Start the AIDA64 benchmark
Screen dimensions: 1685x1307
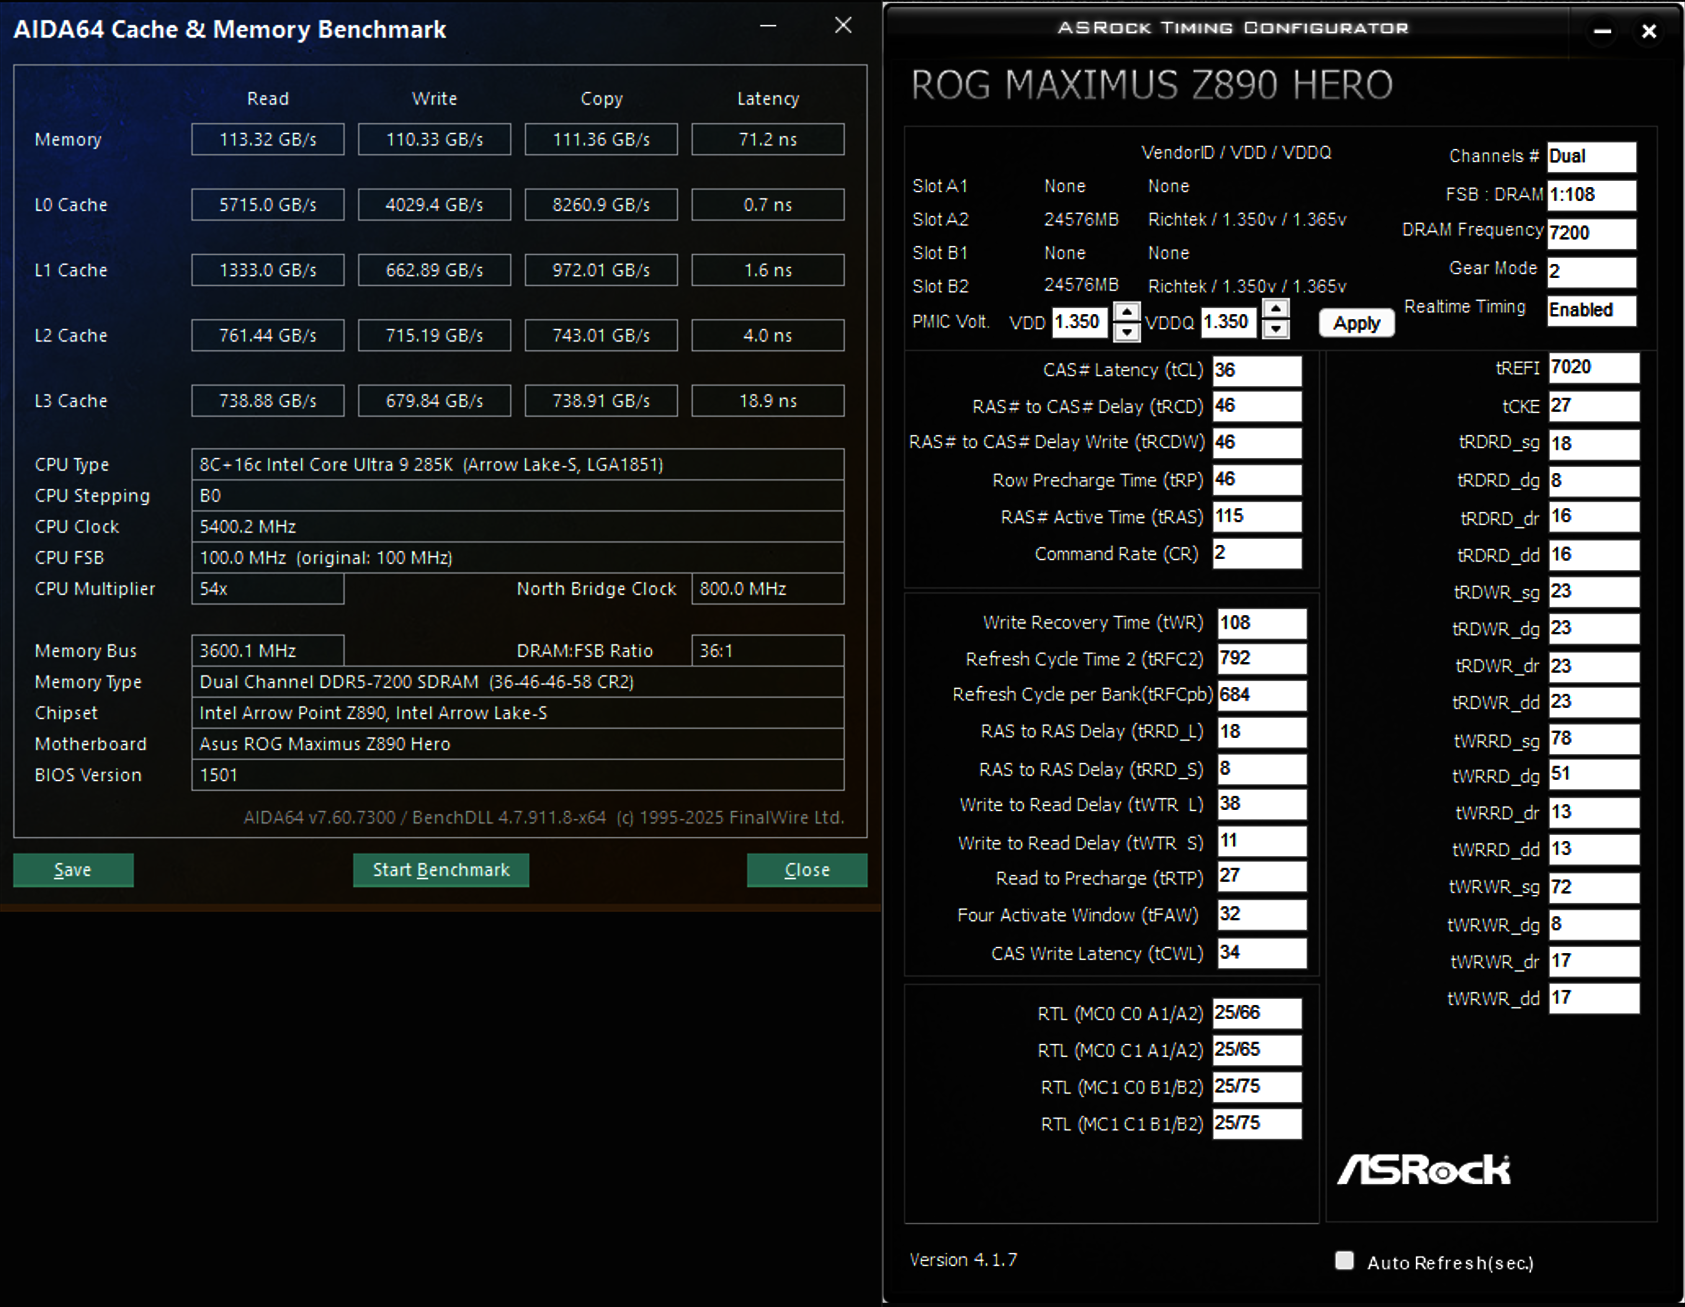click(441, 870)
